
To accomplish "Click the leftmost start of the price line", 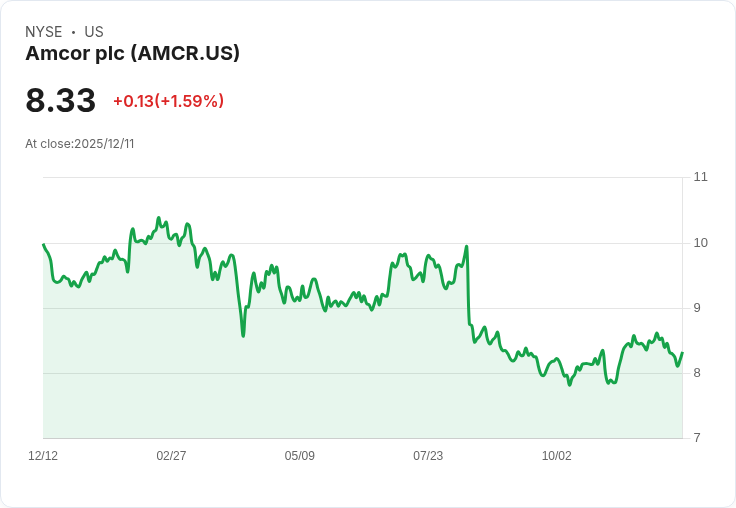I will coord(43,244).
